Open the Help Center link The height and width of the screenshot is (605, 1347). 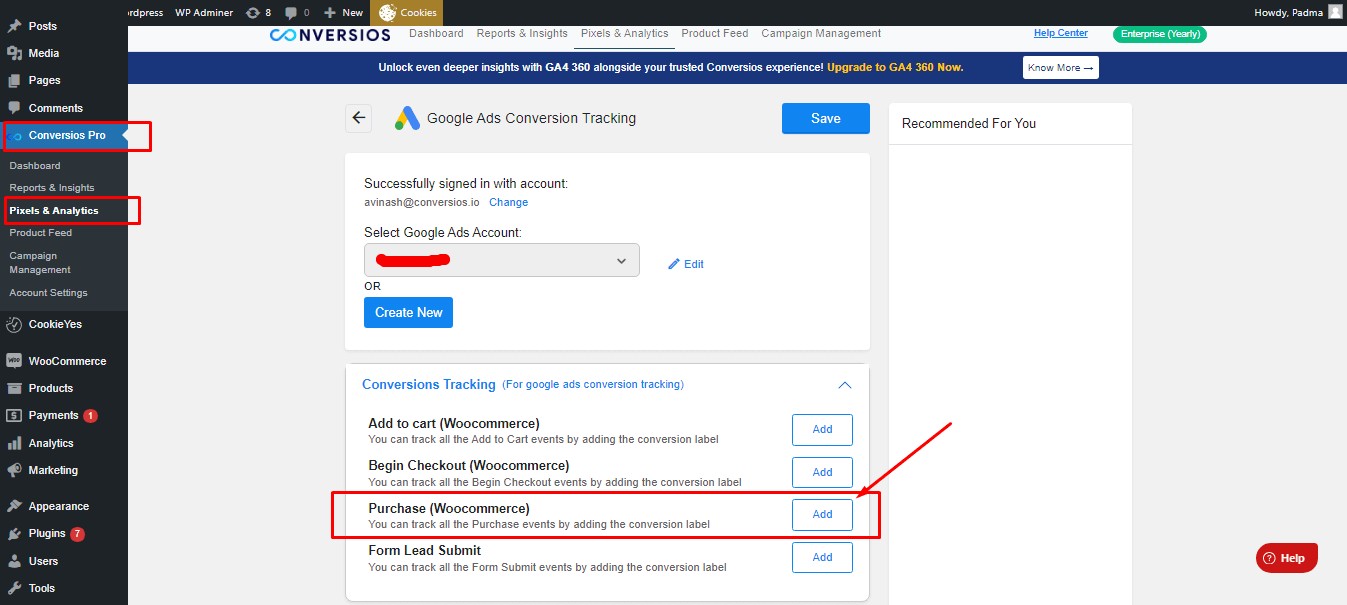(1061, 33)
